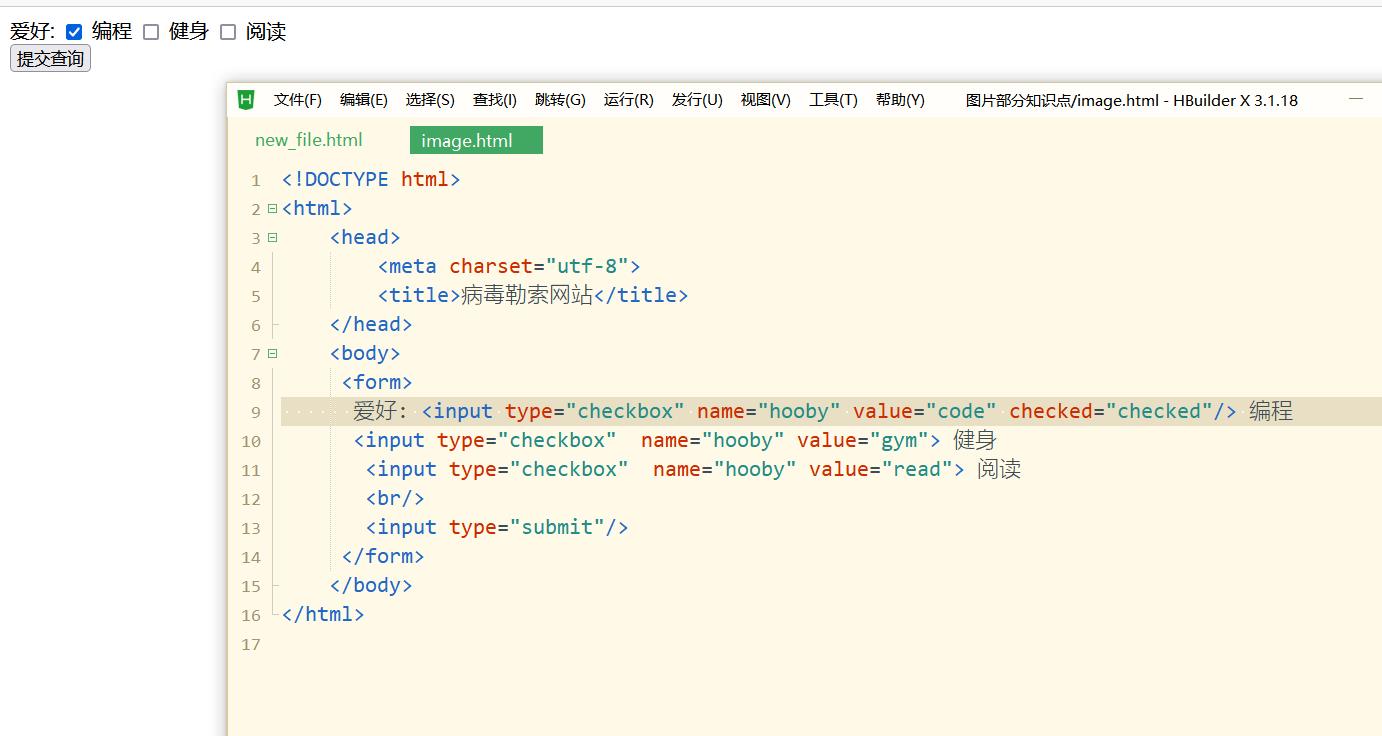Click the DOCTYPE declaration on line 1
This screenshot has height=736, width=1382.
(371, 180)
